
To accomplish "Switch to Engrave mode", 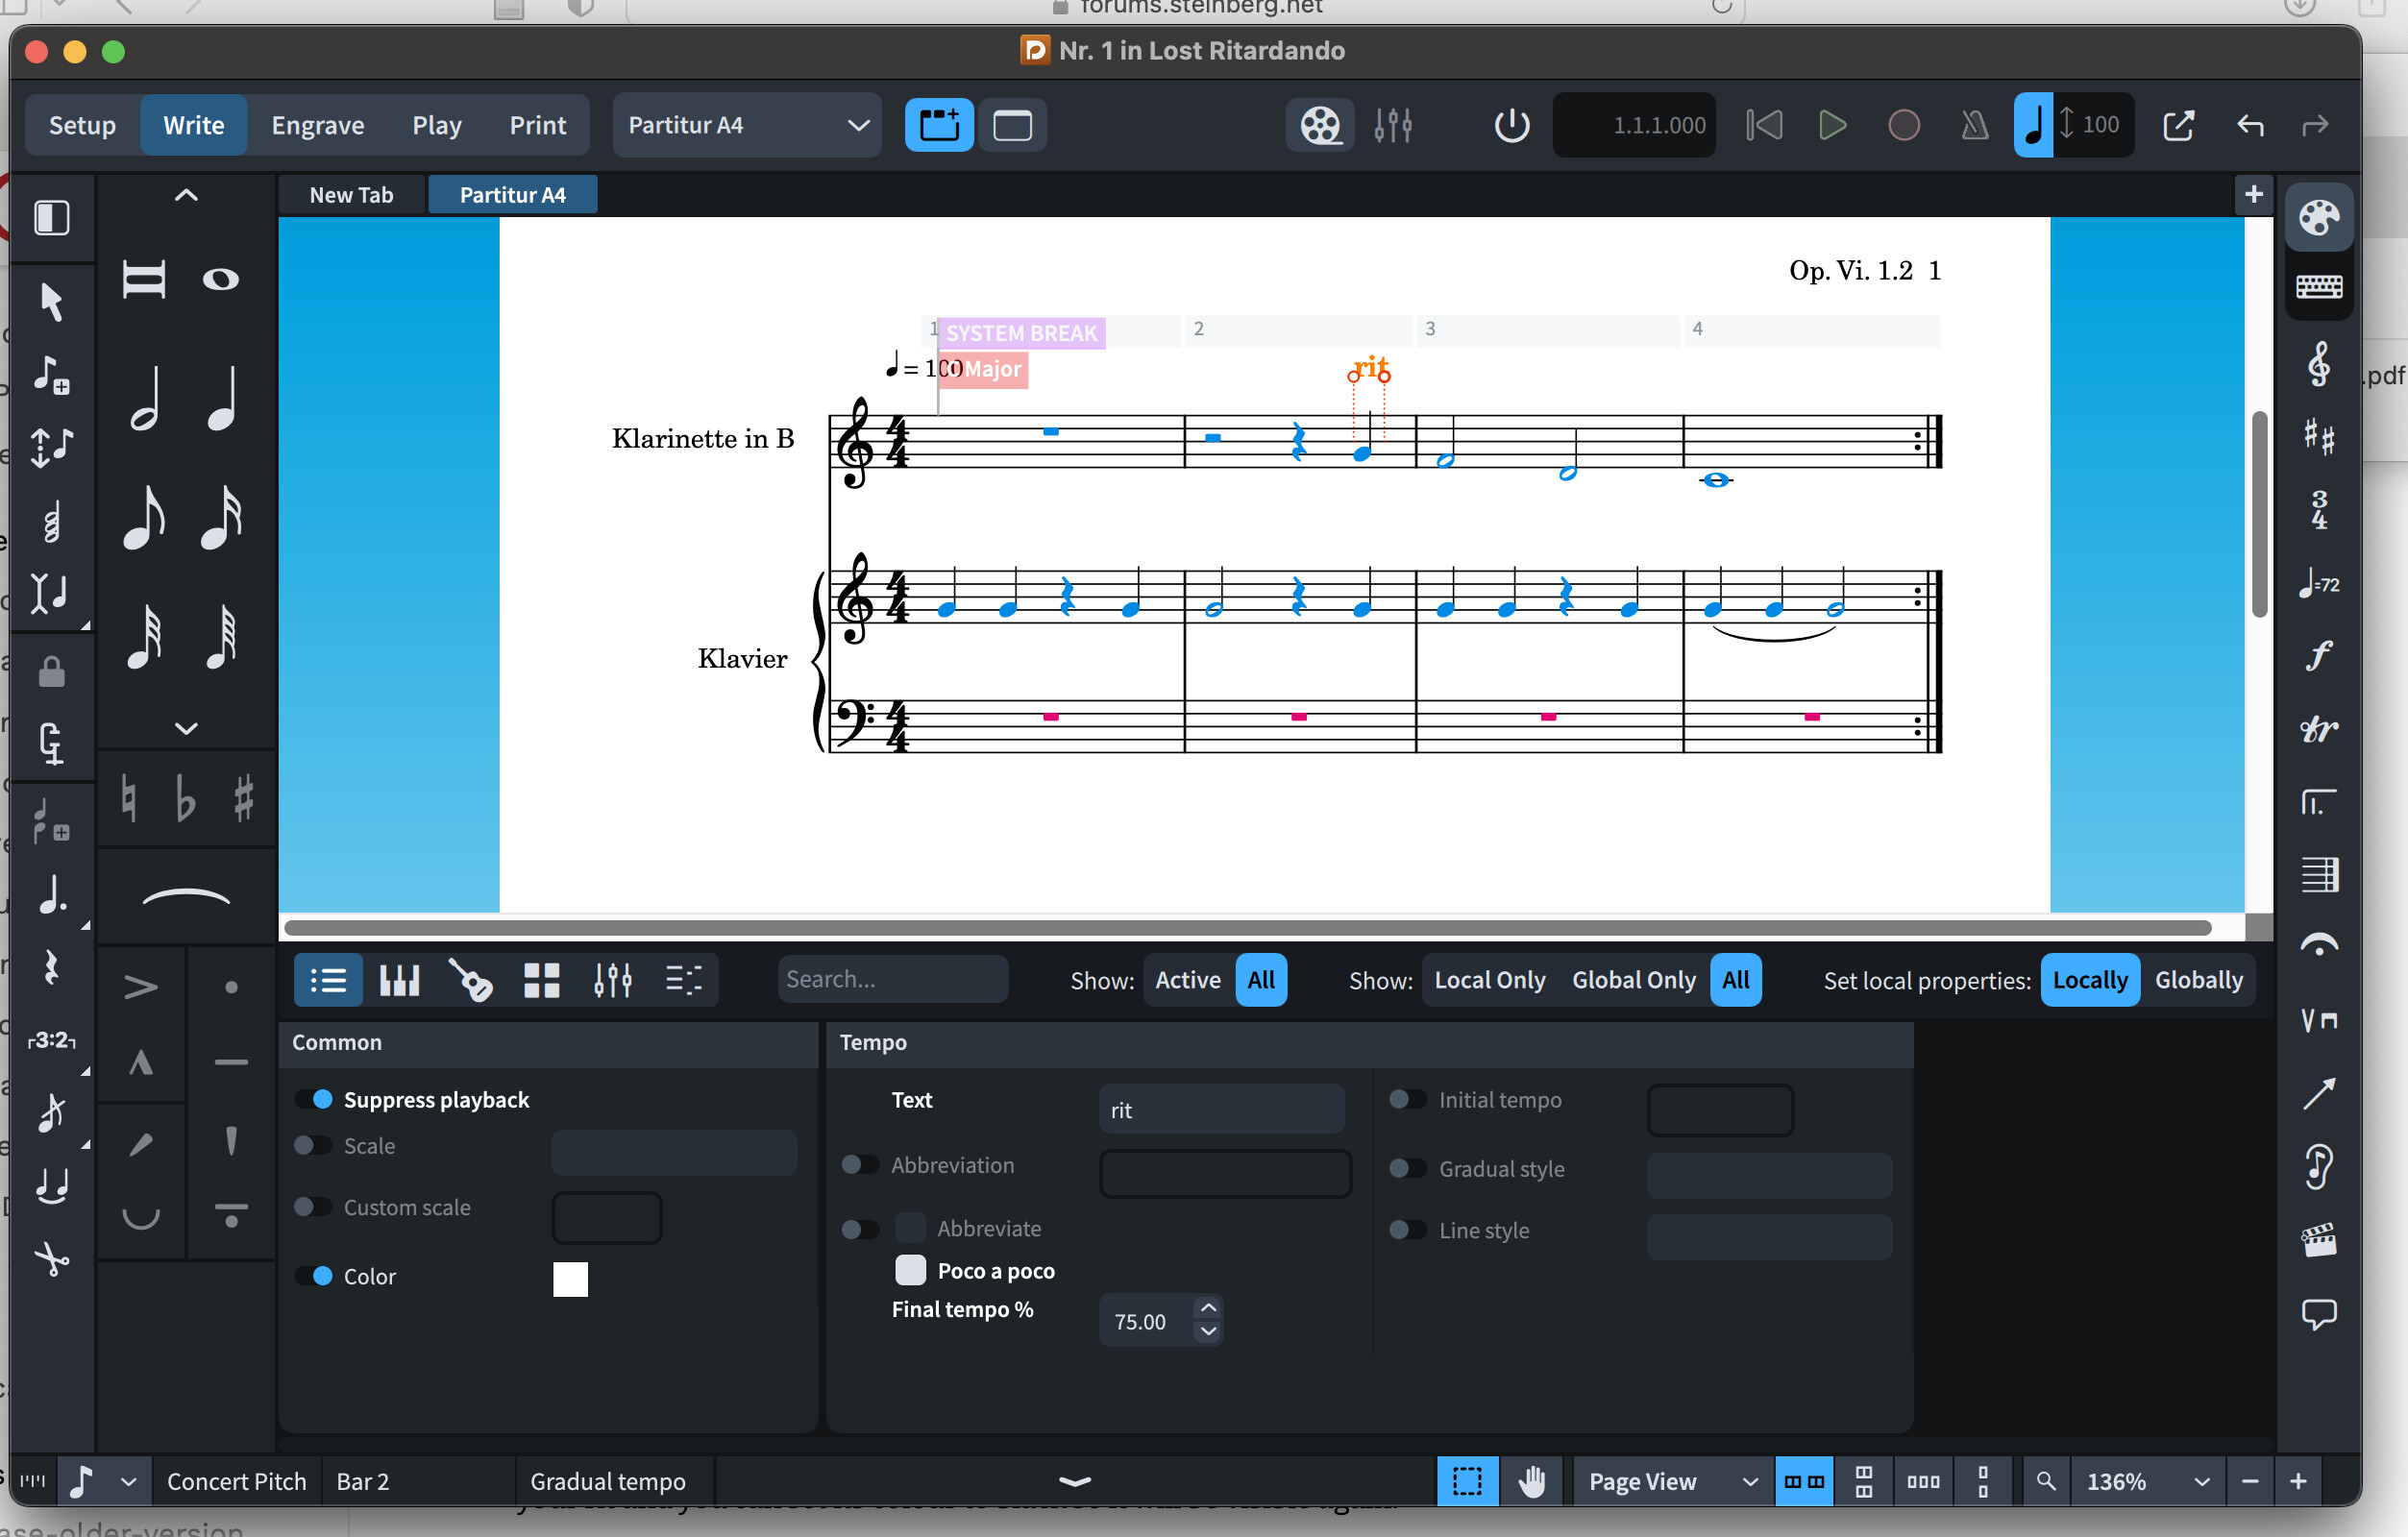I will [317, 125].
